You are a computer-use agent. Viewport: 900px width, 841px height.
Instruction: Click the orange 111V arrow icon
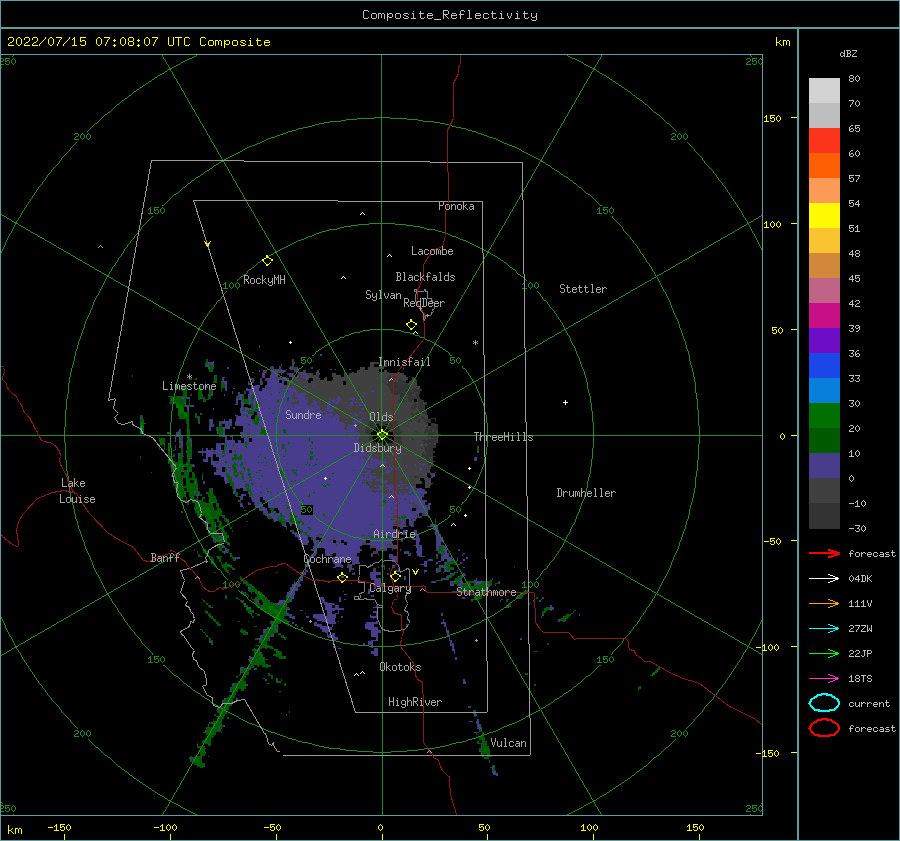824,603
